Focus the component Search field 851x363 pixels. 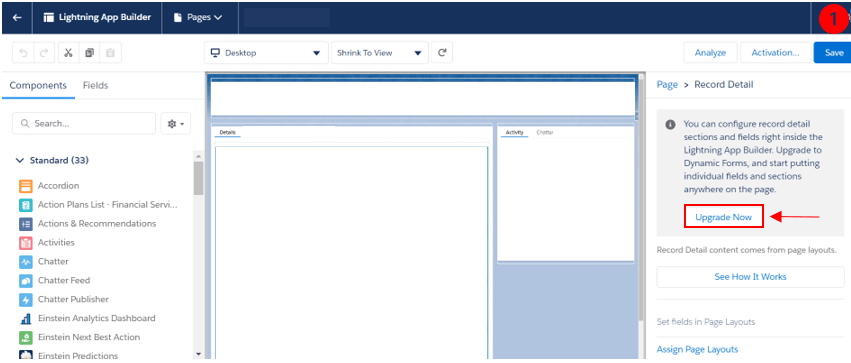click(84, 124)
